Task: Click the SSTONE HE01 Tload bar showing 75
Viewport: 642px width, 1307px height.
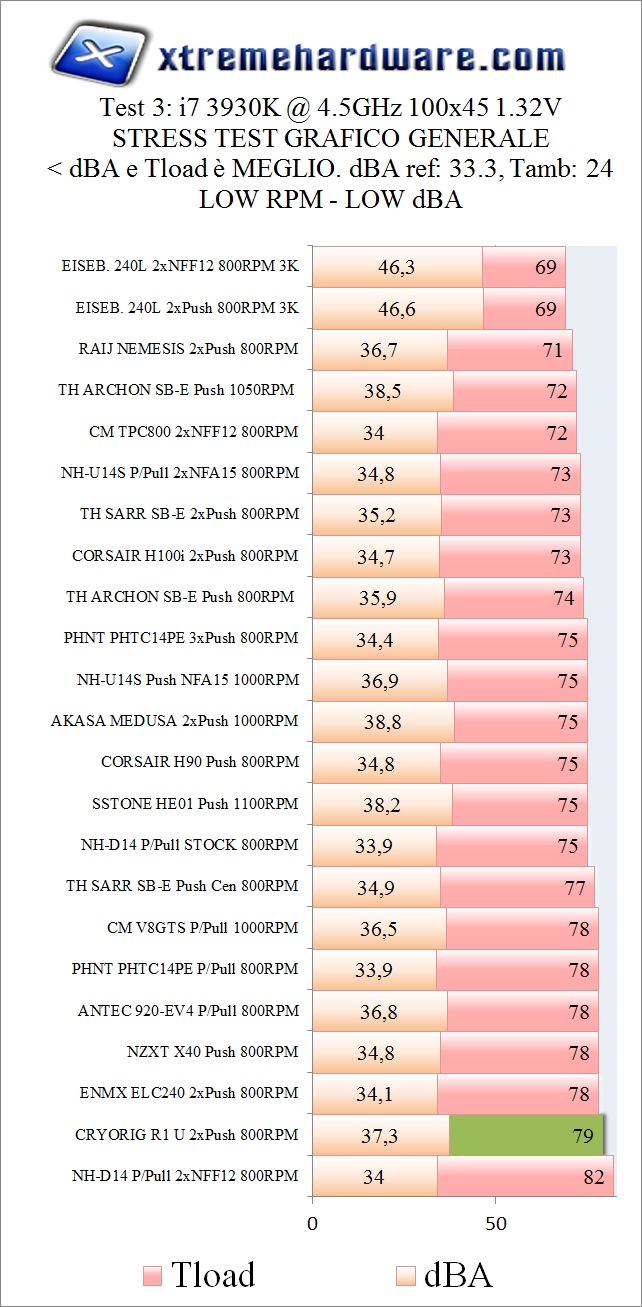Action: [519, 804]
